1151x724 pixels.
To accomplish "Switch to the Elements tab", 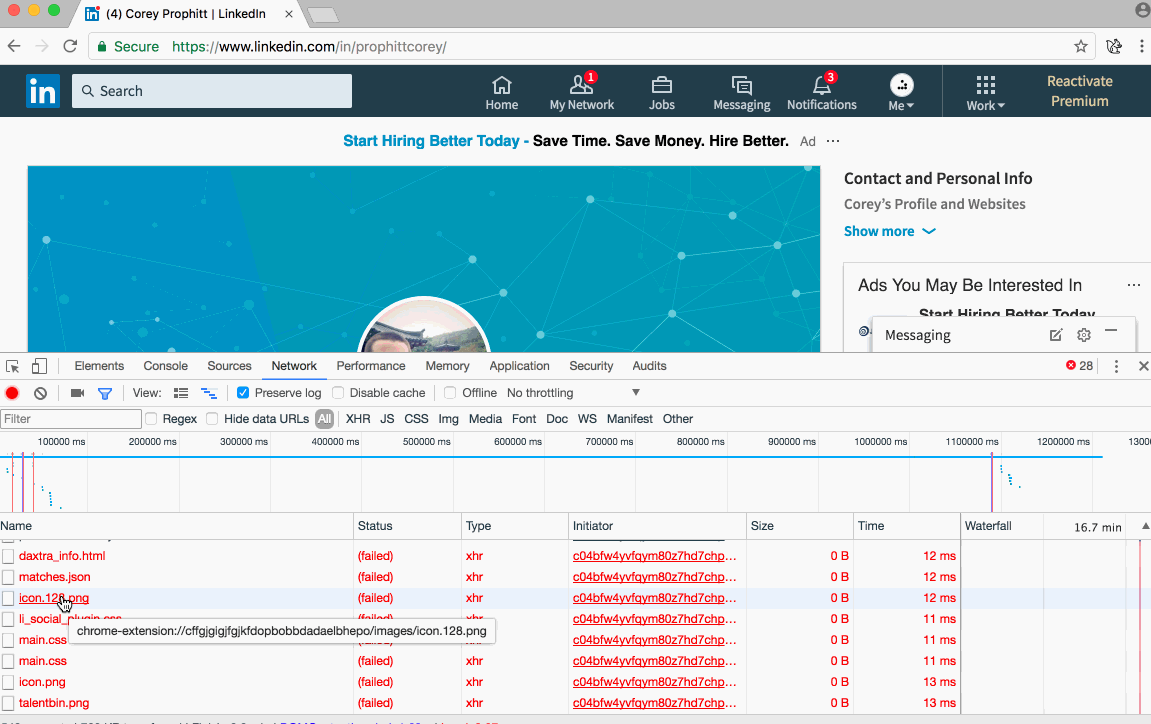I will (x=99, y=366).
